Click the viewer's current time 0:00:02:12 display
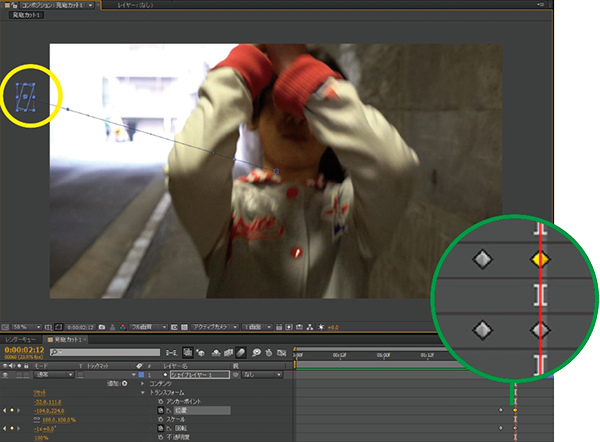 [80, 327]
